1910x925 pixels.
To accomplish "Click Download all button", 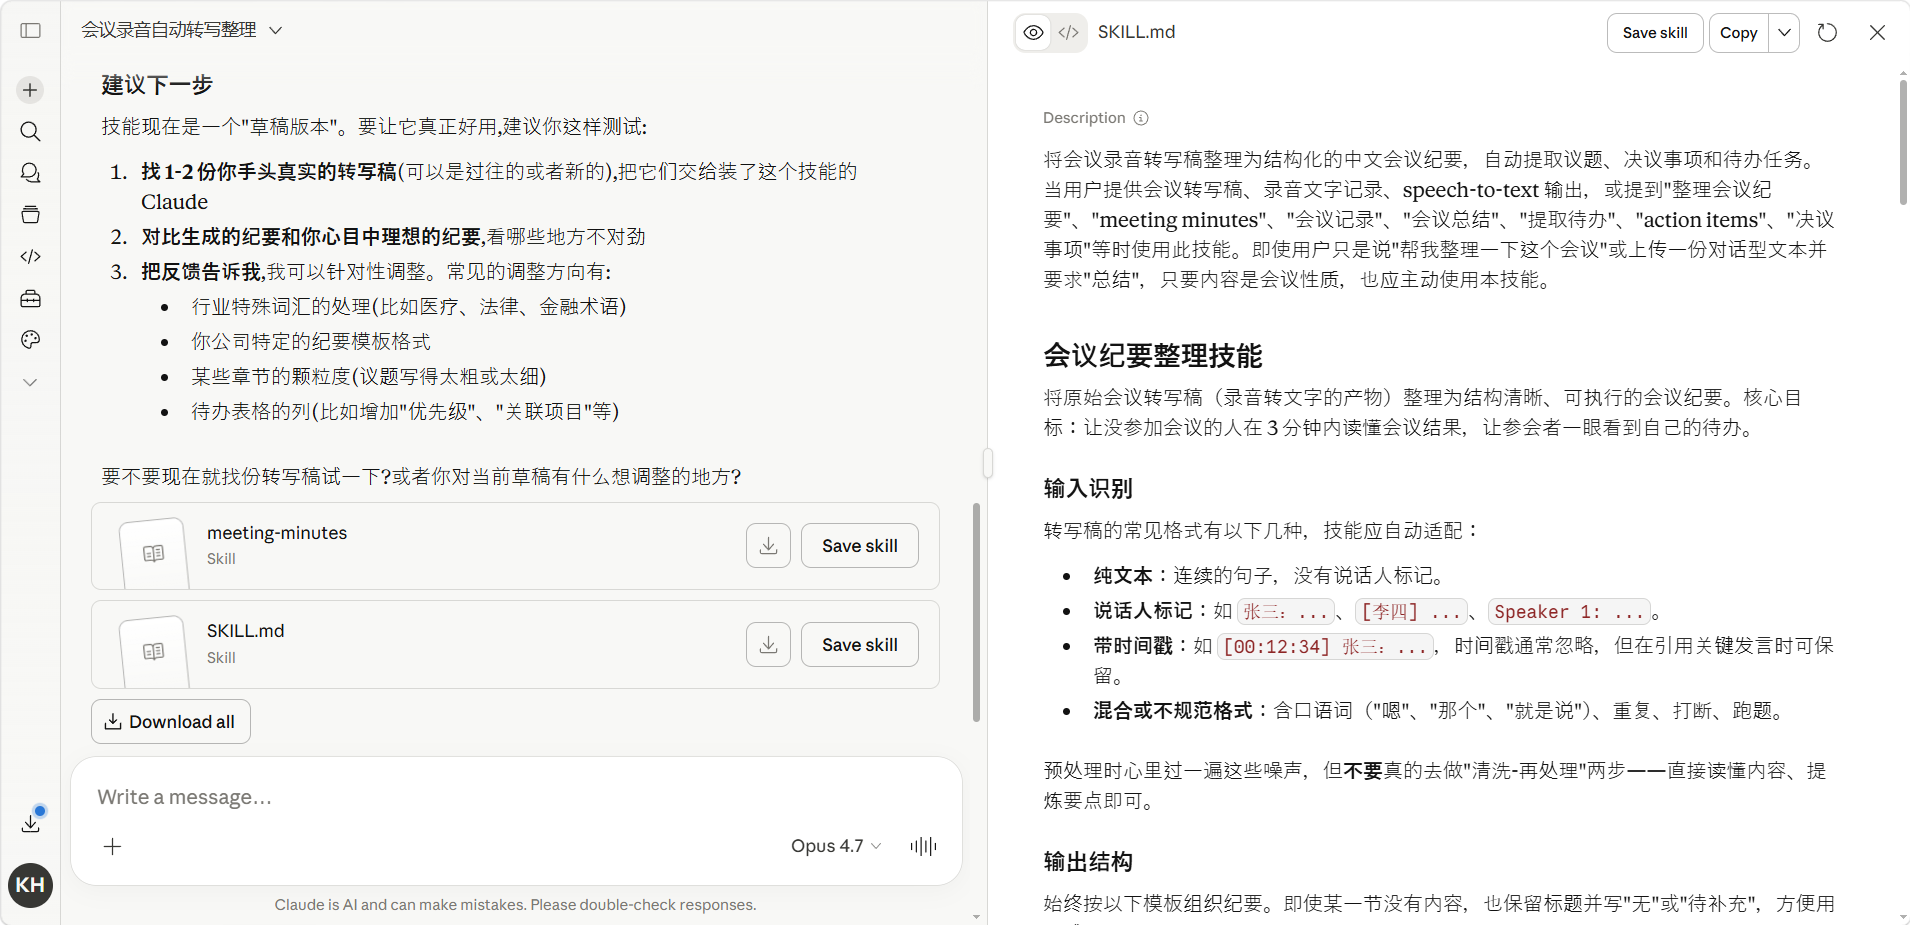I will coord(171,722).
